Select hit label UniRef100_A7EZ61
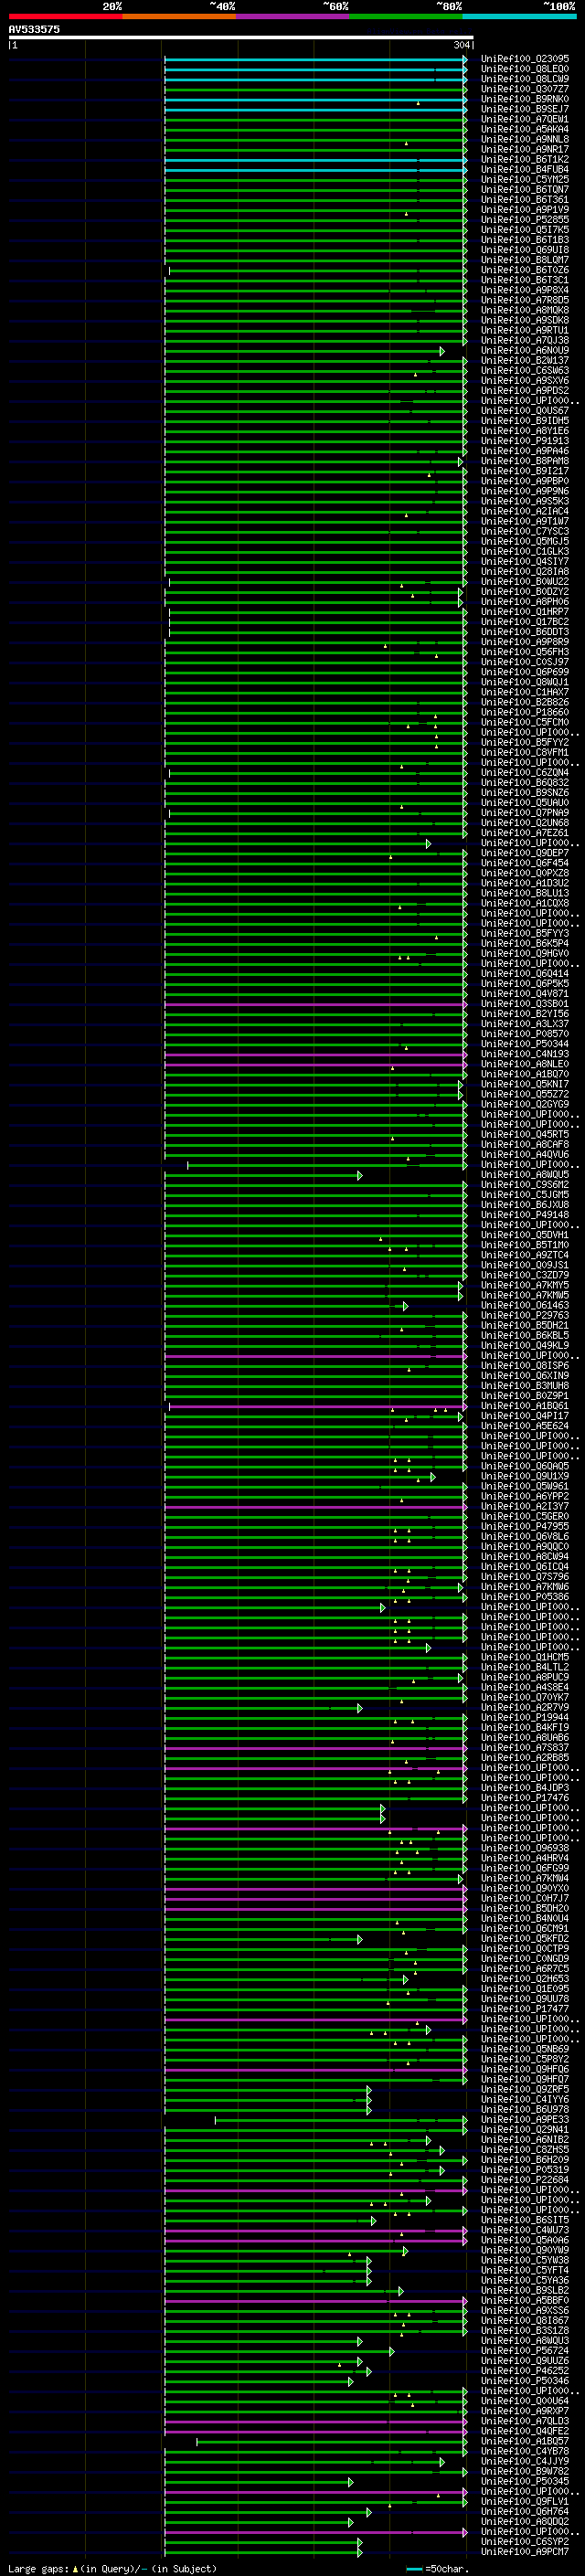585x2576 pixels. 524,833
